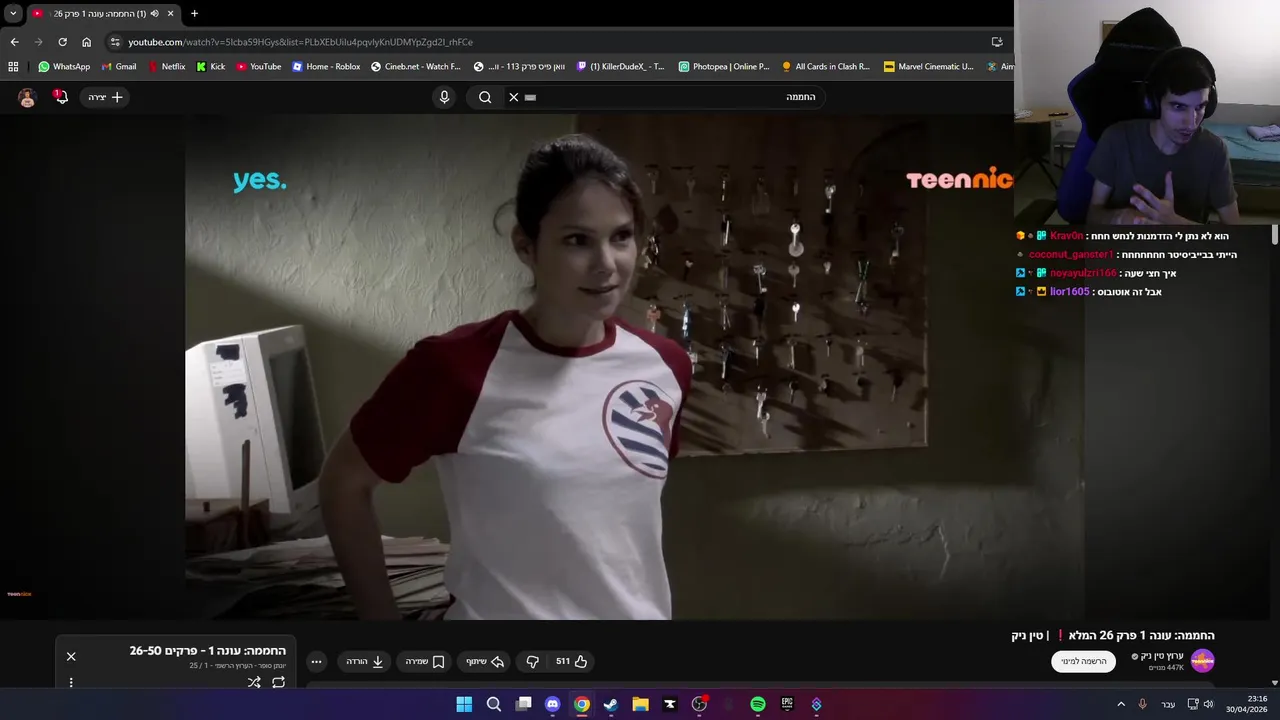The height and width of the screenshot is (720, 1280).
Task: Switch to Chrome on the taskbar
Action: [x=582, y=704]
